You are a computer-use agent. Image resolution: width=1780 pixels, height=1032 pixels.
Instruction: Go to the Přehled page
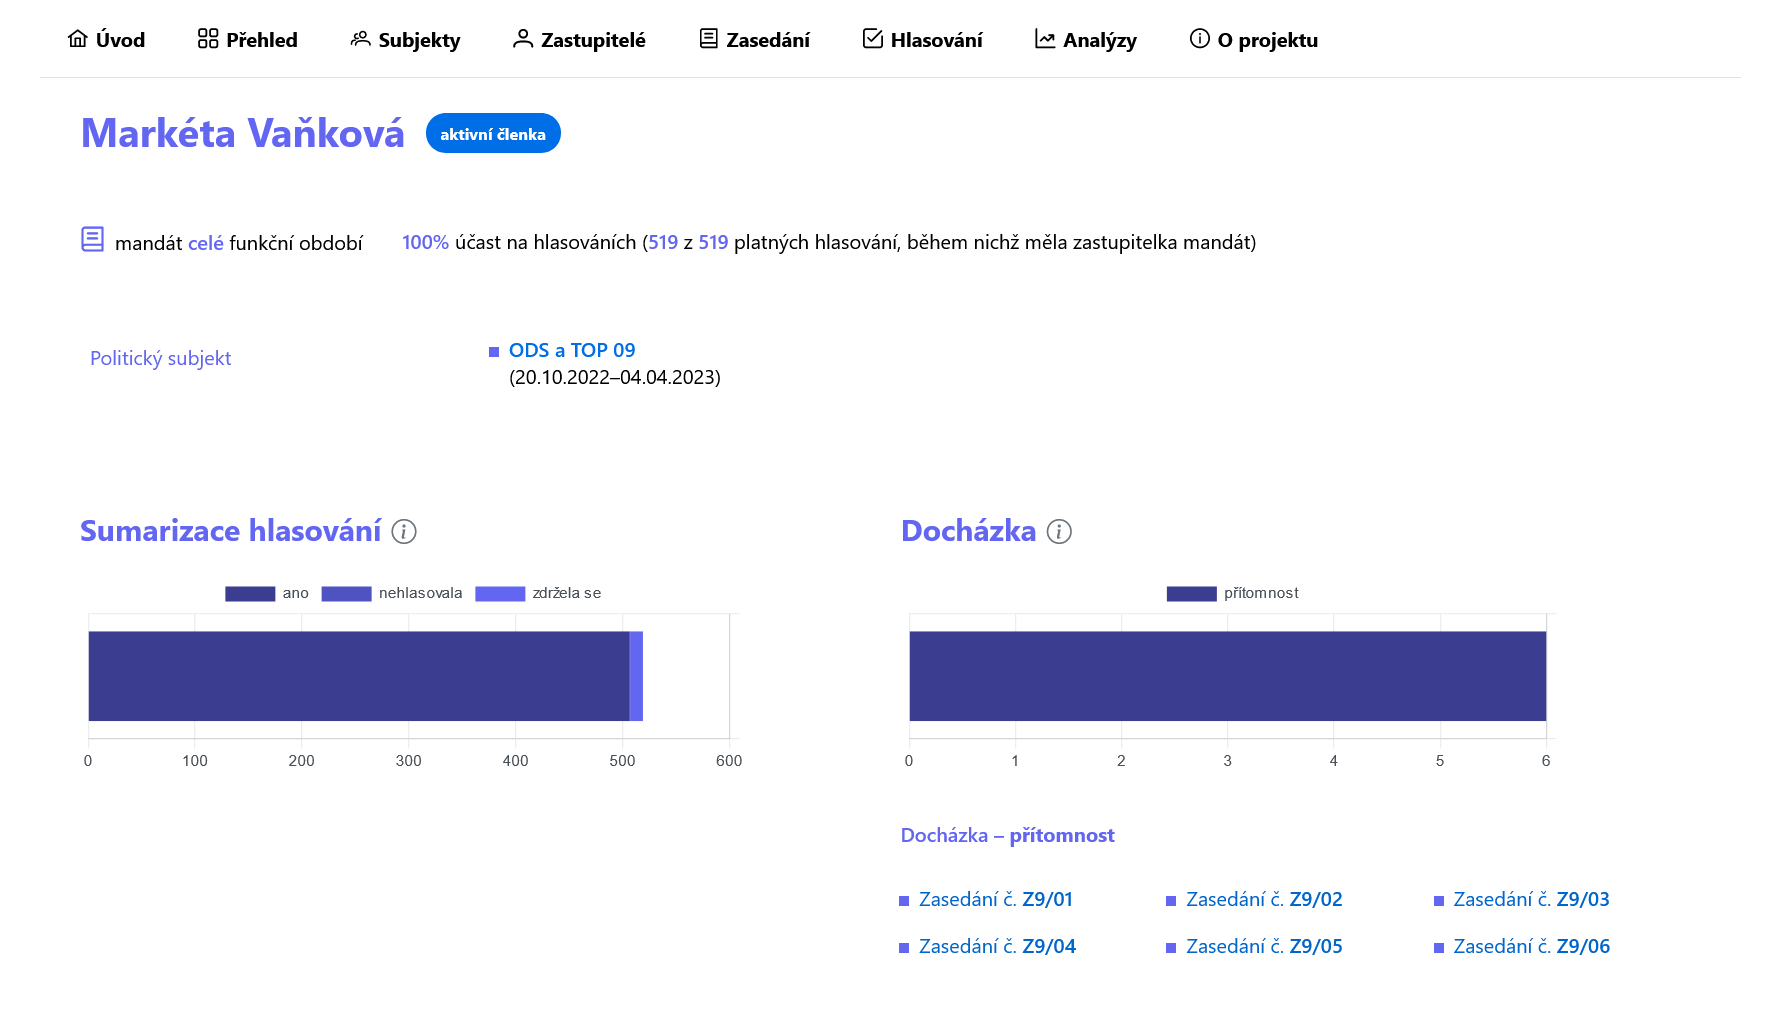pyautogui.click(x=248, y=40)
